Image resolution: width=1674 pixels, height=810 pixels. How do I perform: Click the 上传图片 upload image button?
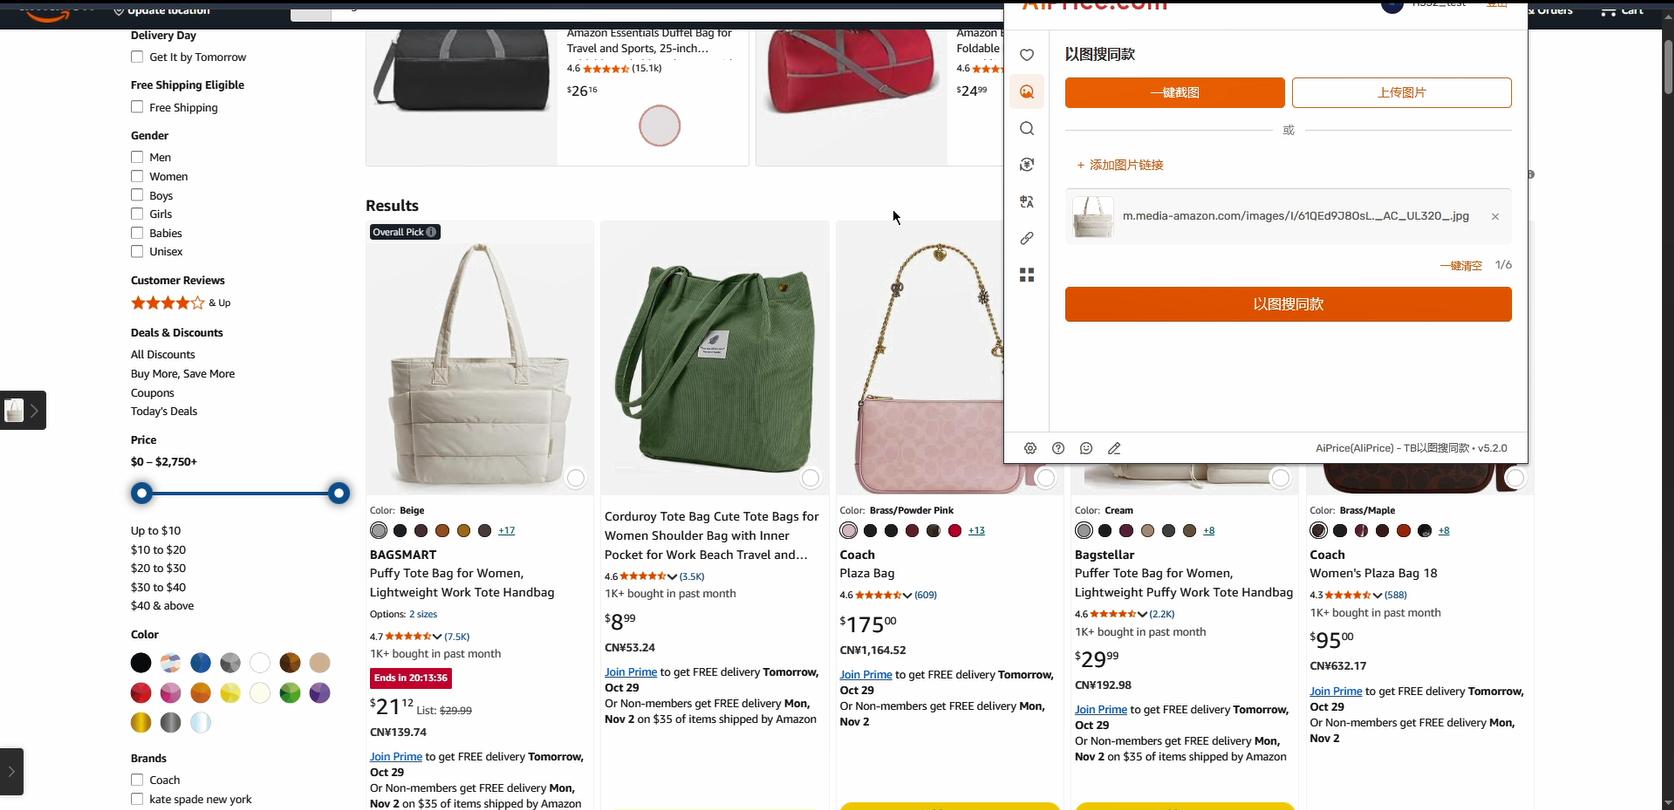point(1402,93)
